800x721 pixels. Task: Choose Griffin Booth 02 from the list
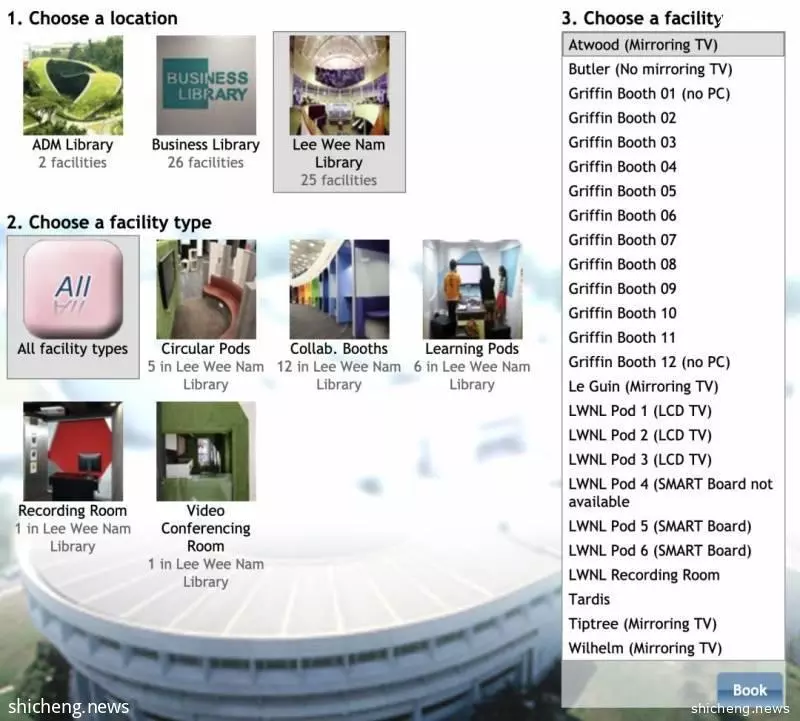click(x=673, y=118)
